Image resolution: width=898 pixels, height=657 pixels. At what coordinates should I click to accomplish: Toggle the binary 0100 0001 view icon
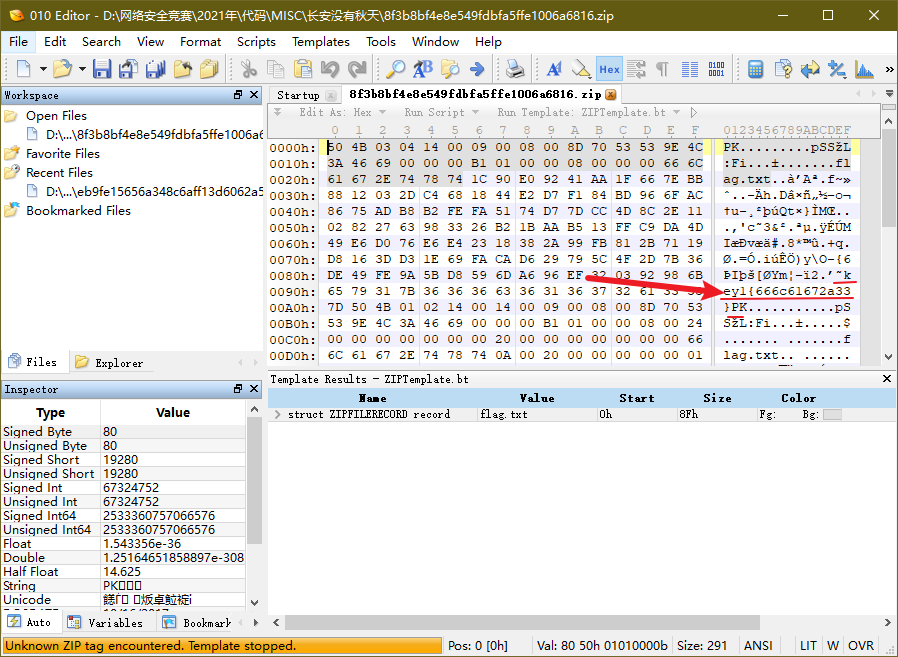716,69
